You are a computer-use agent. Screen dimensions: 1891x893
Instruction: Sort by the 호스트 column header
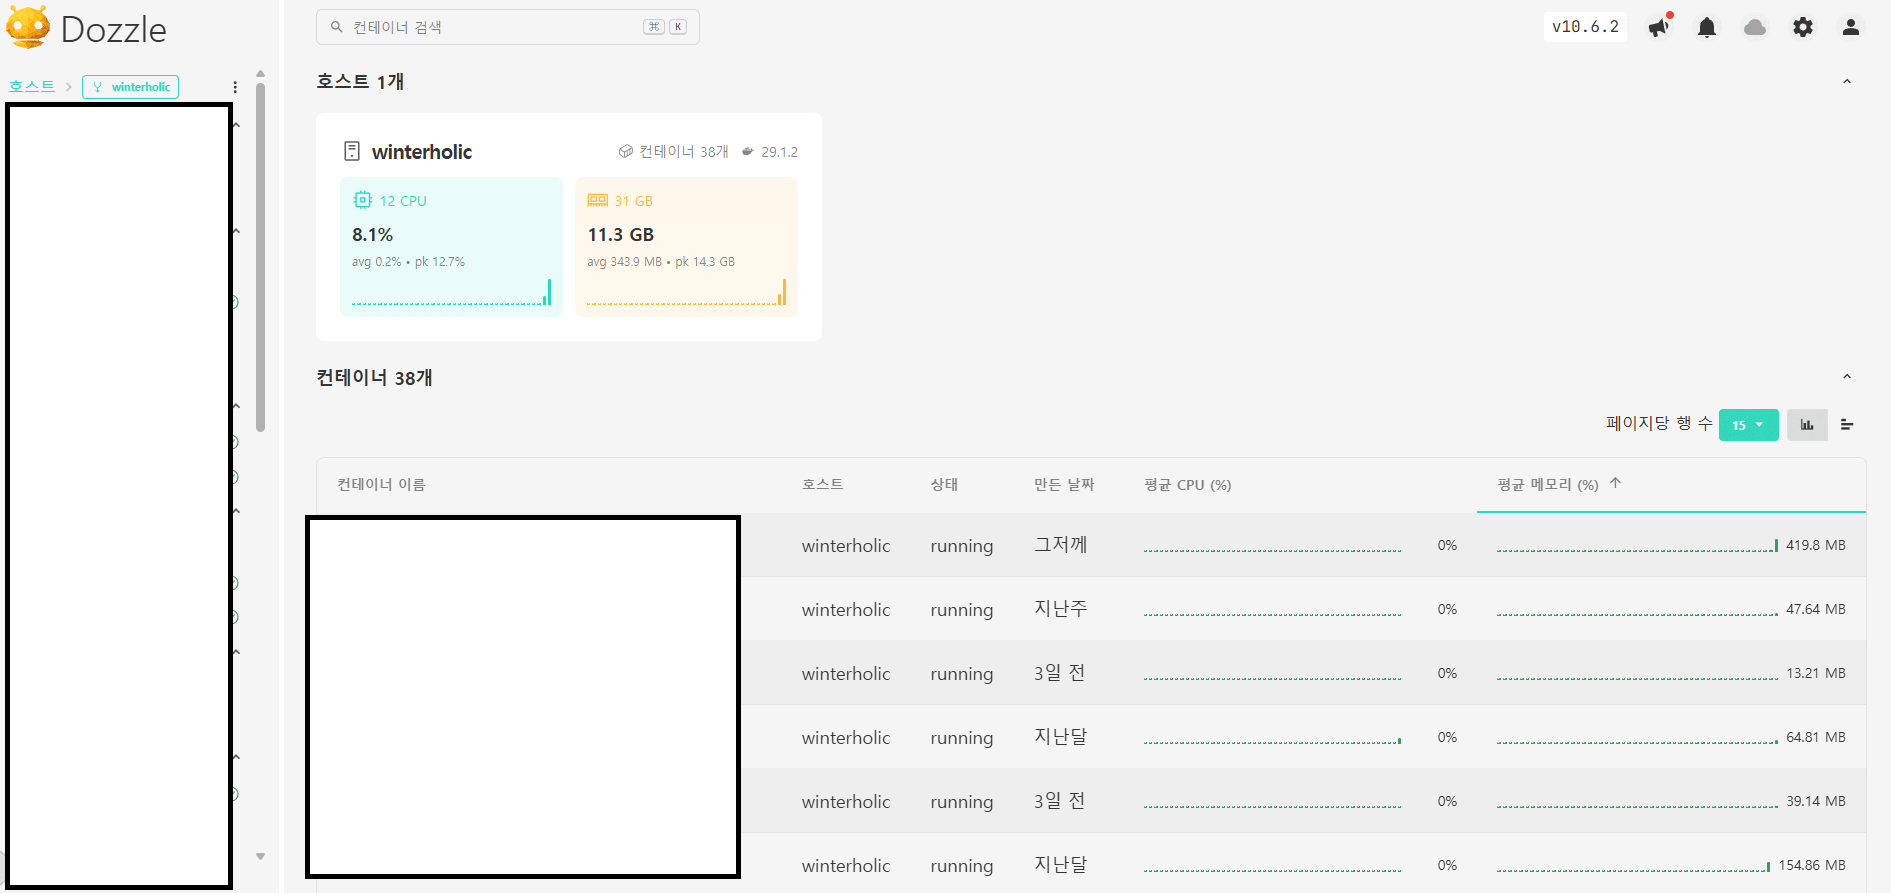pos(822,485)
